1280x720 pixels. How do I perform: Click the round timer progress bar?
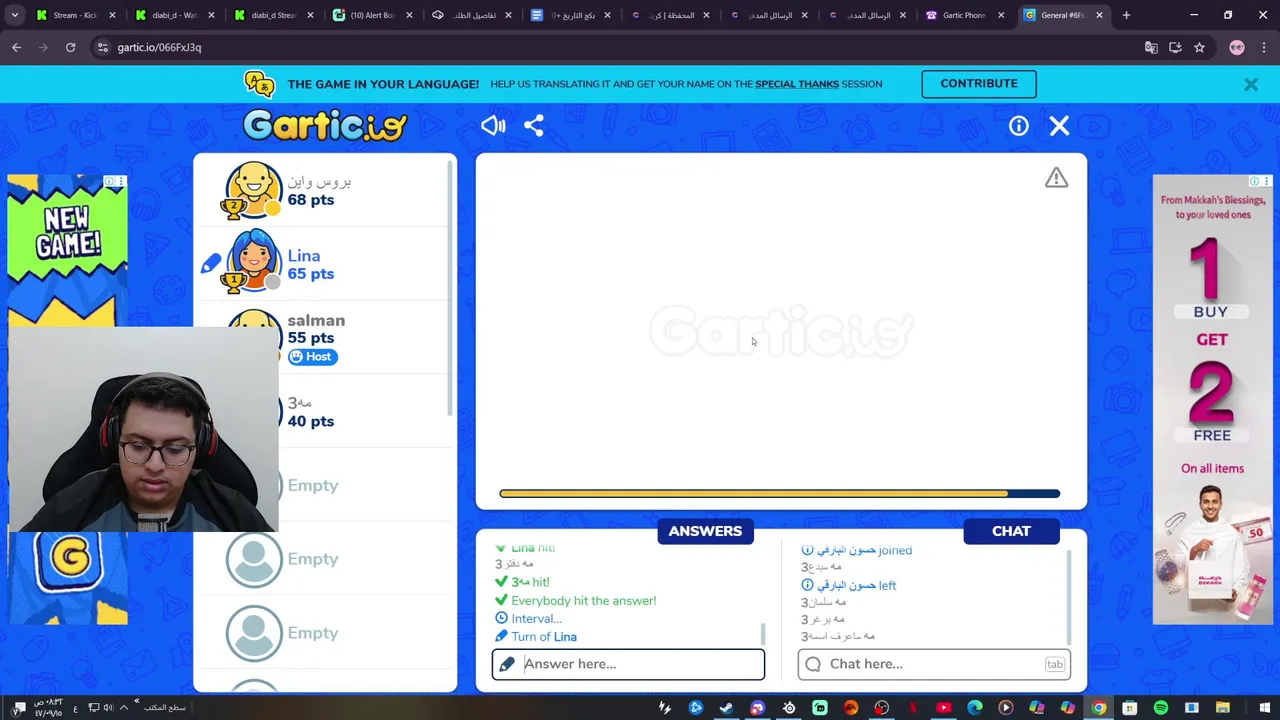pyautogui.click(x=779, y=494)
